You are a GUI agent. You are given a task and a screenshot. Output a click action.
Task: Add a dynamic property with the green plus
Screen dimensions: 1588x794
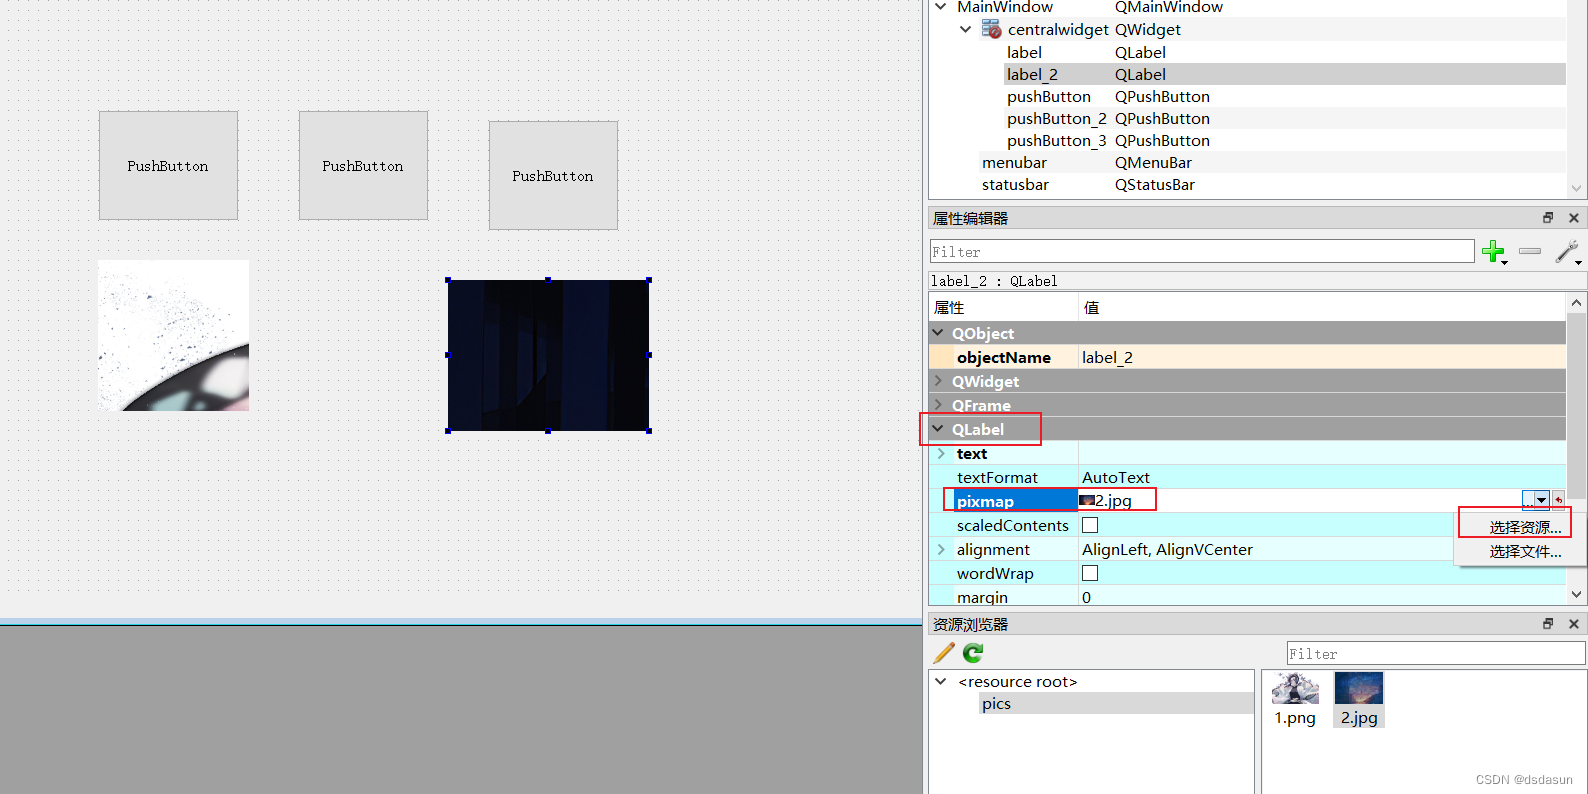[1493, 252]
